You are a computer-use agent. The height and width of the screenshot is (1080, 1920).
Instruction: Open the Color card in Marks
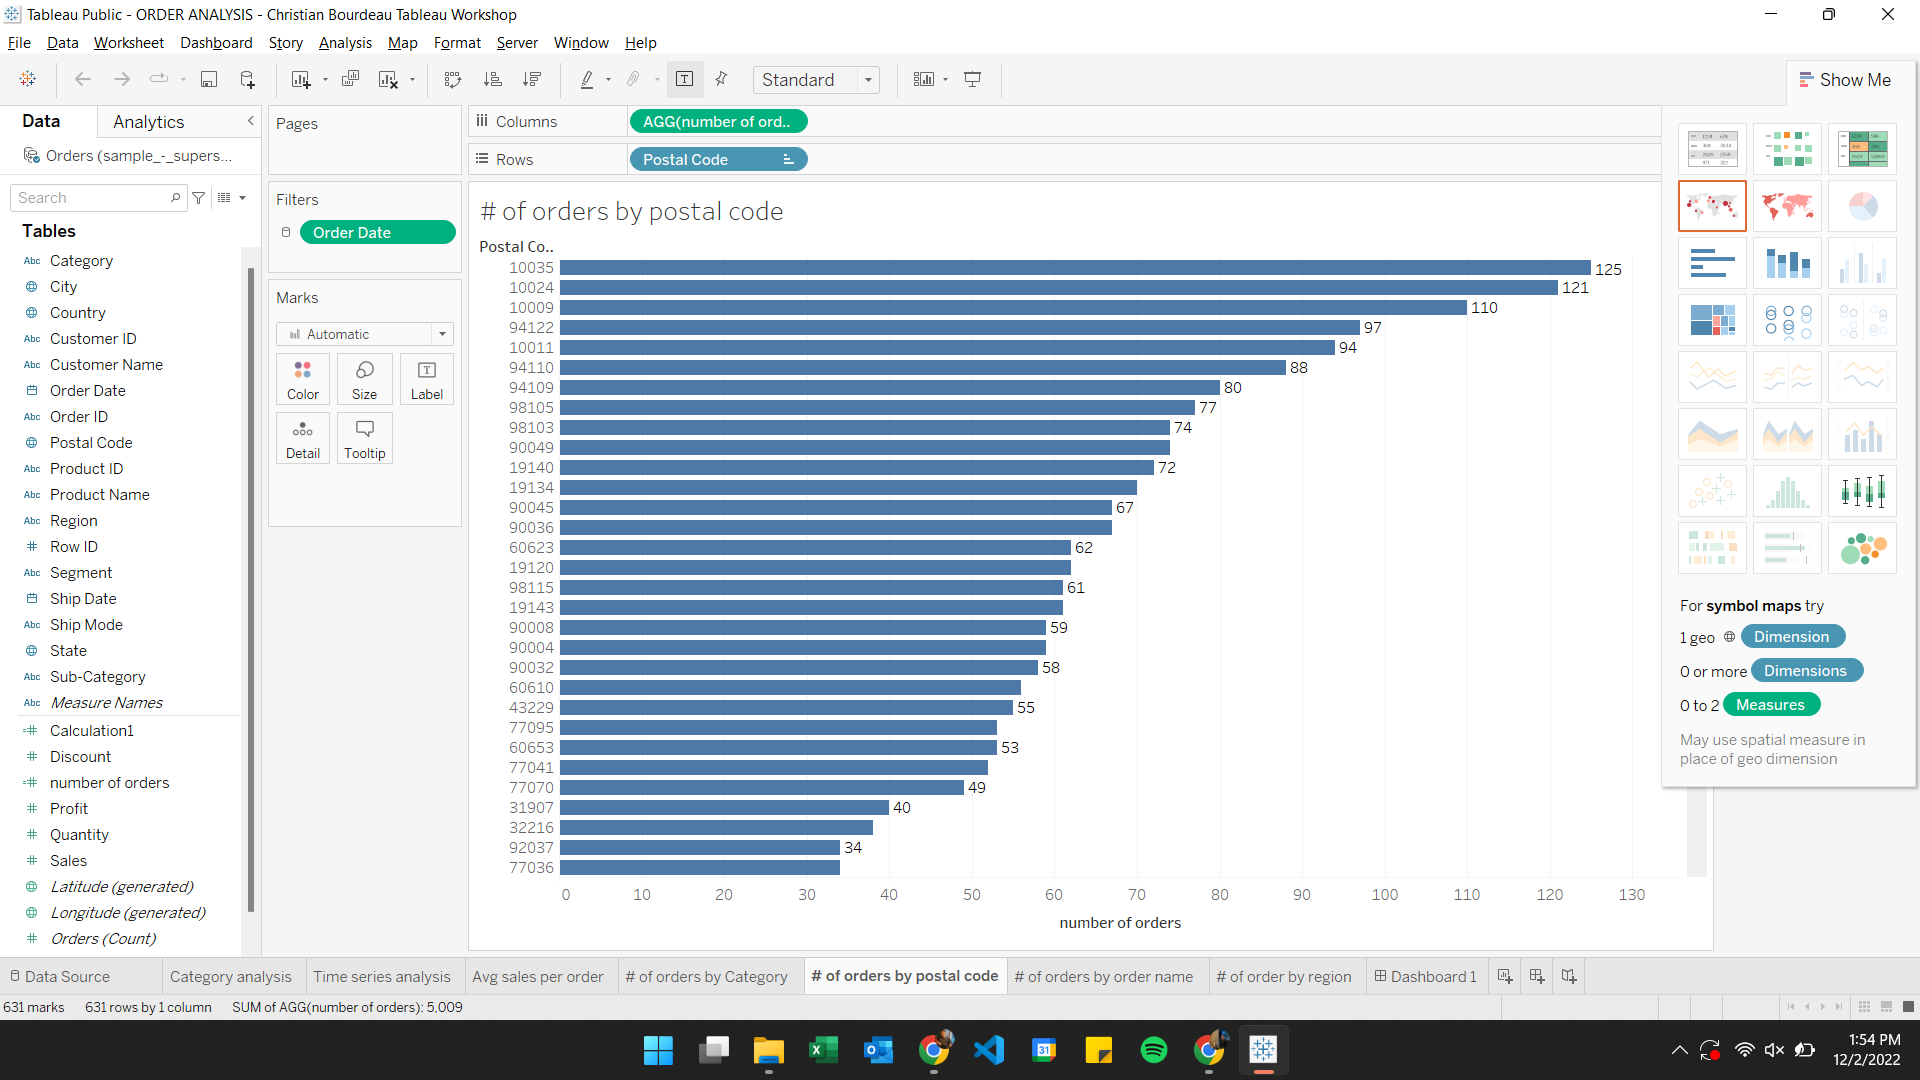point(302,378)
